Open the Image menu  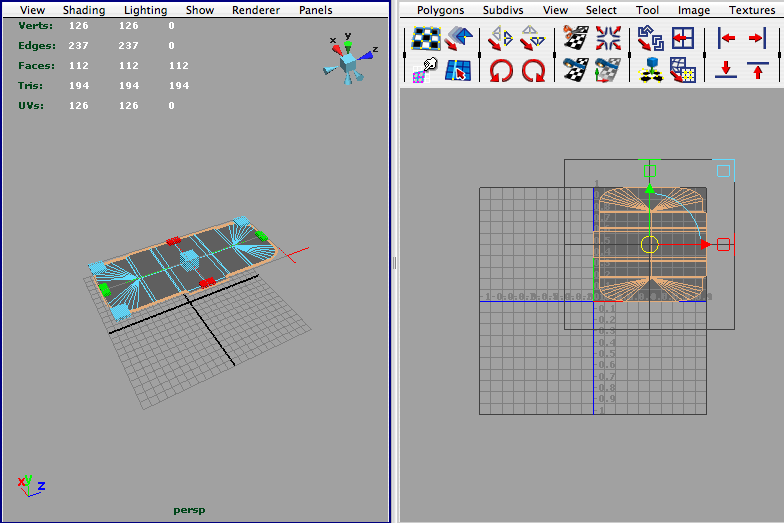(x=694, y=10)
